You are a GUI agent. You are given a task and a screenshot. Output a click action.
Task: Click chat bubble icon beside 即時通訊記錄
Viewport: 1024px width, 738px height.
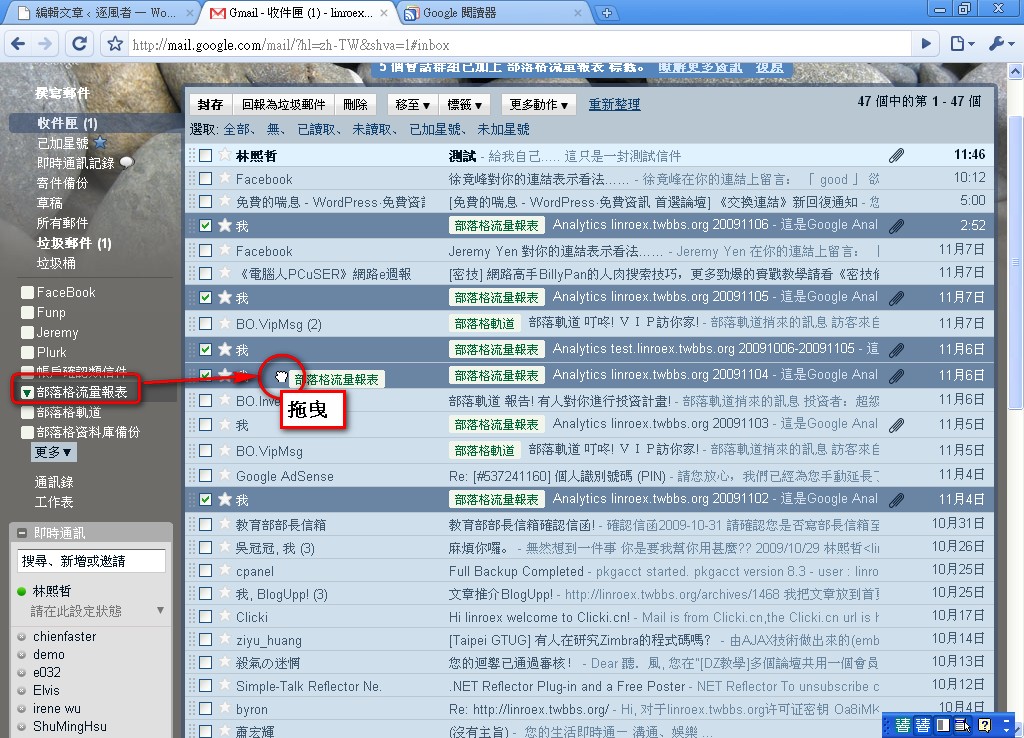(127, 163)
